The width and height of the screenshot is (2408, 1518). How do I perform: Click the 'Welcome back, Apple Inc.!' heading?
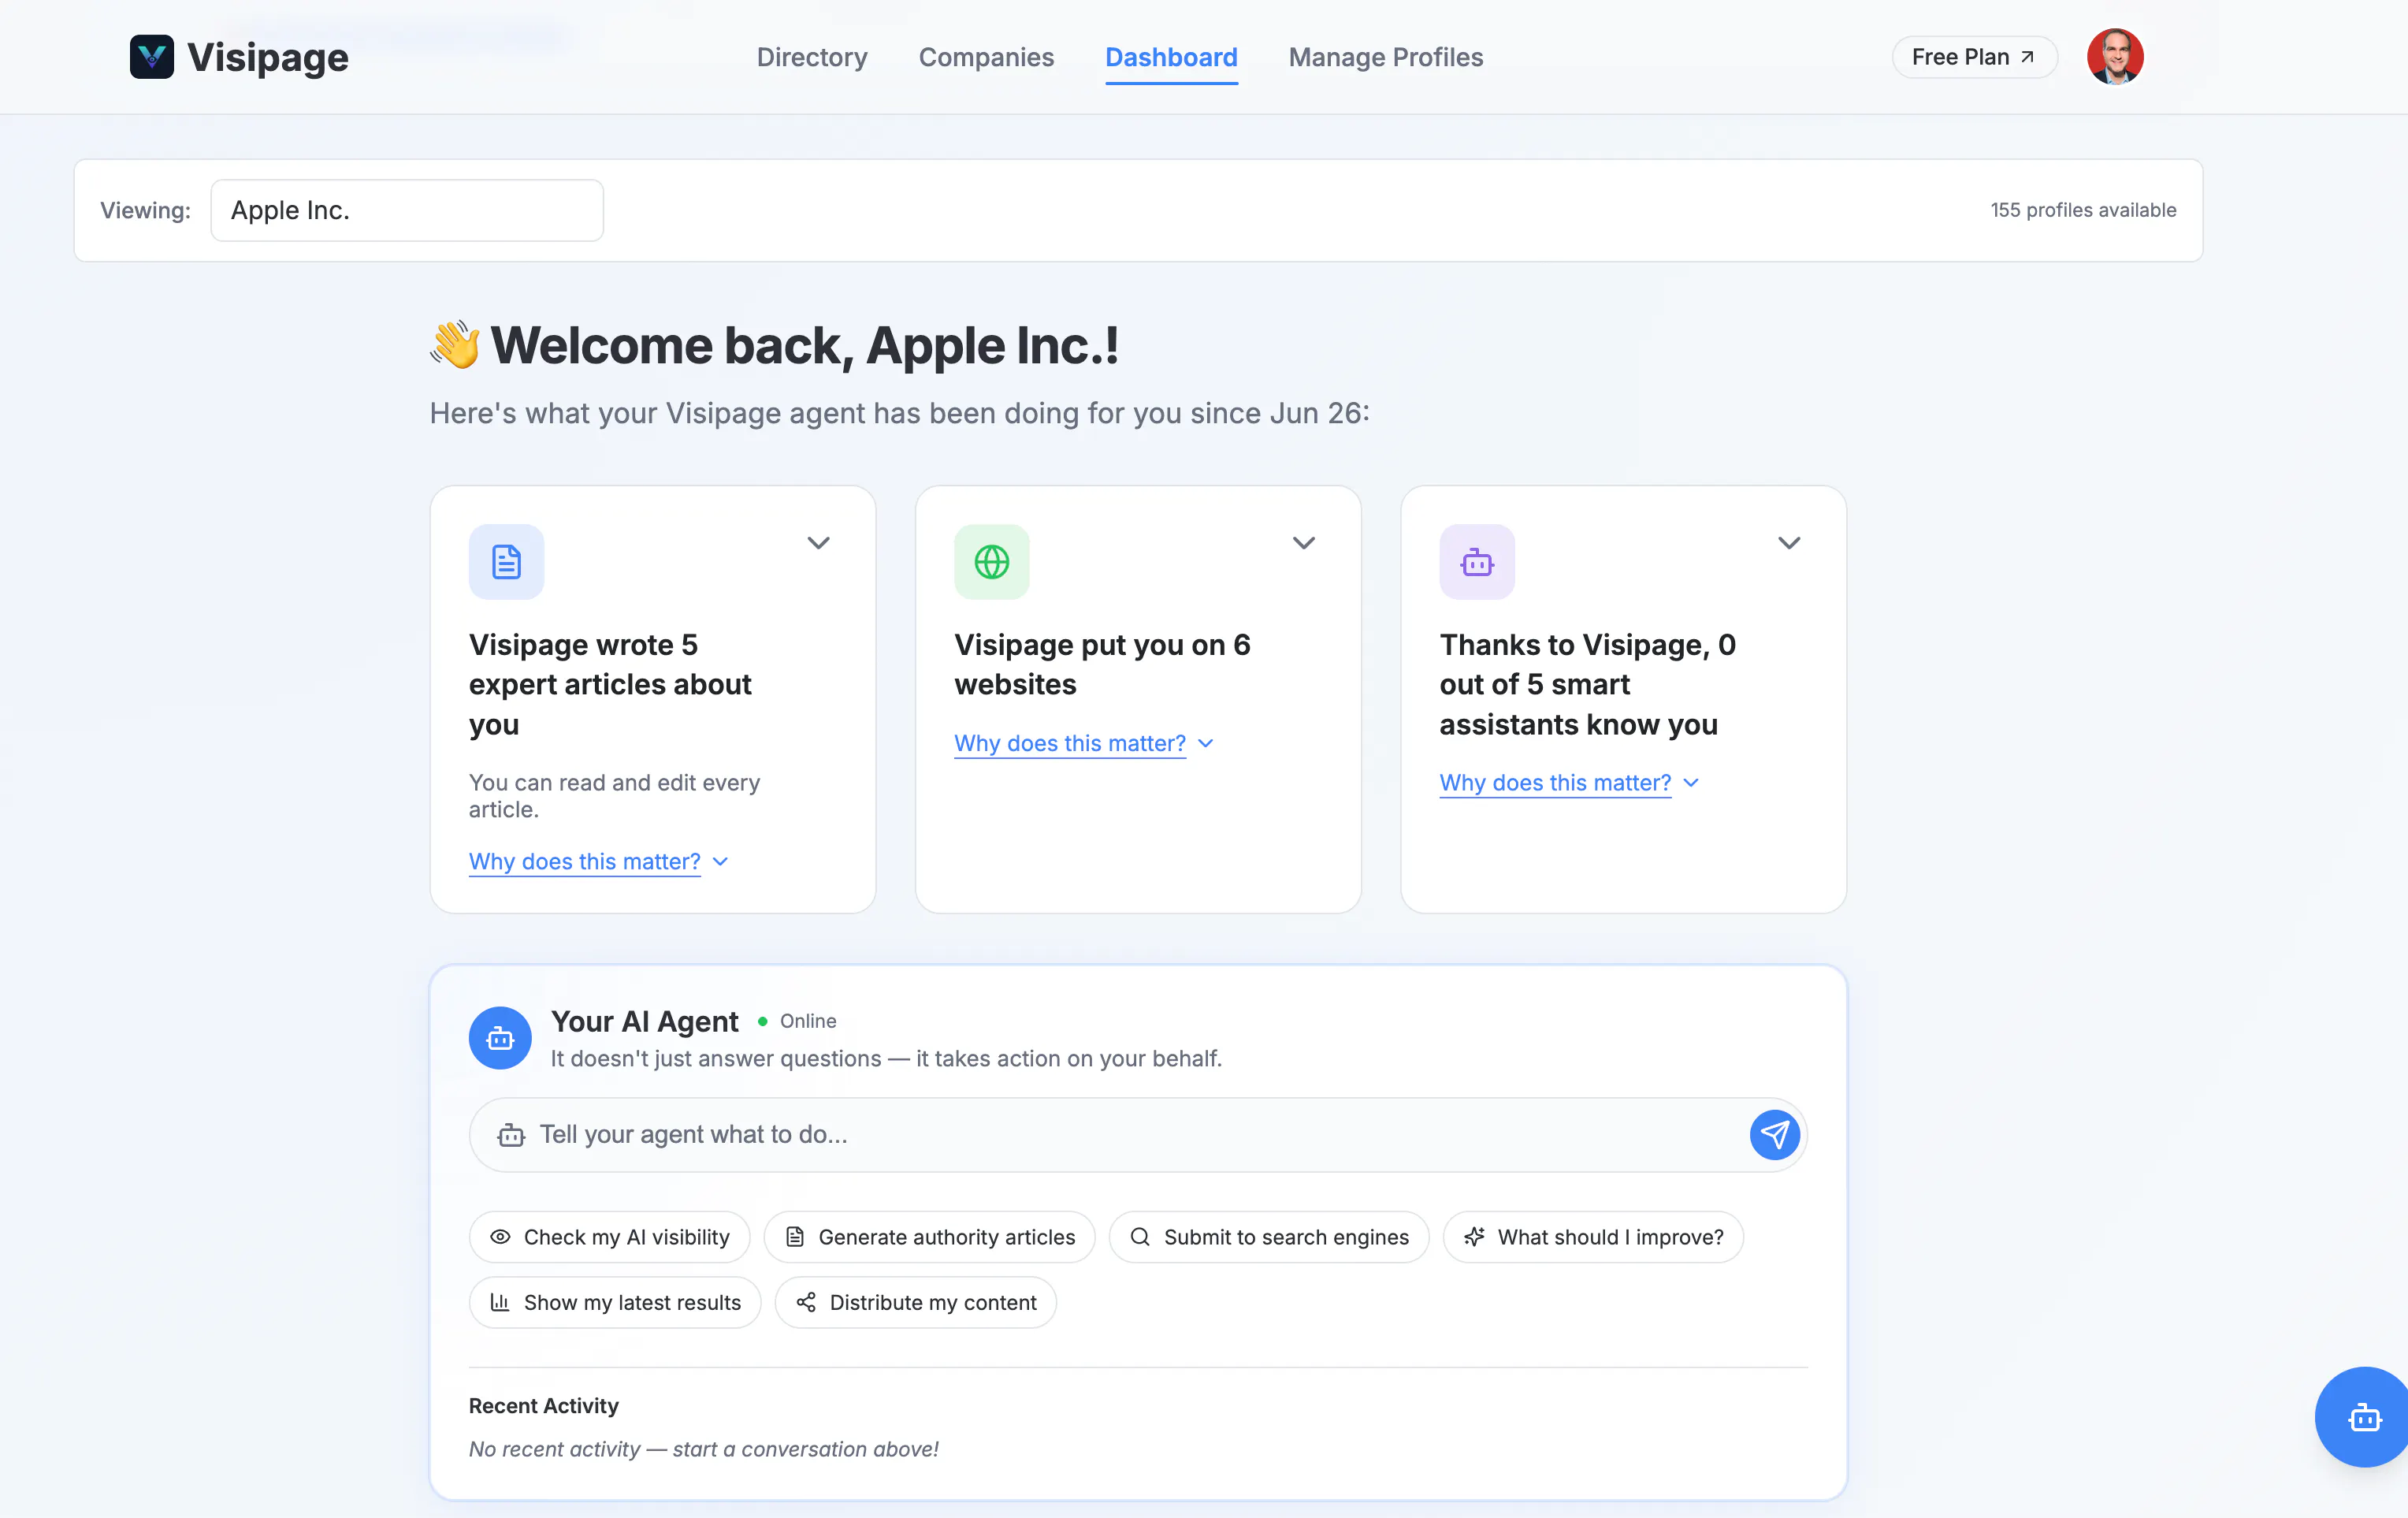click(x=805, y=345)
